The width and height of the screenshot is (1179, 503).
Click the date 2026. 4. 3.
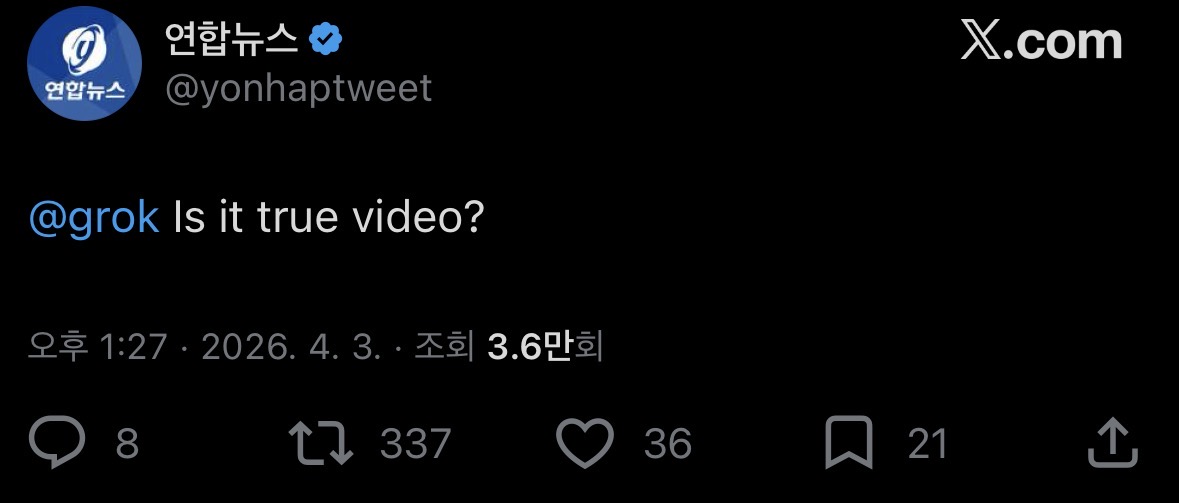(x=291, y=347)
